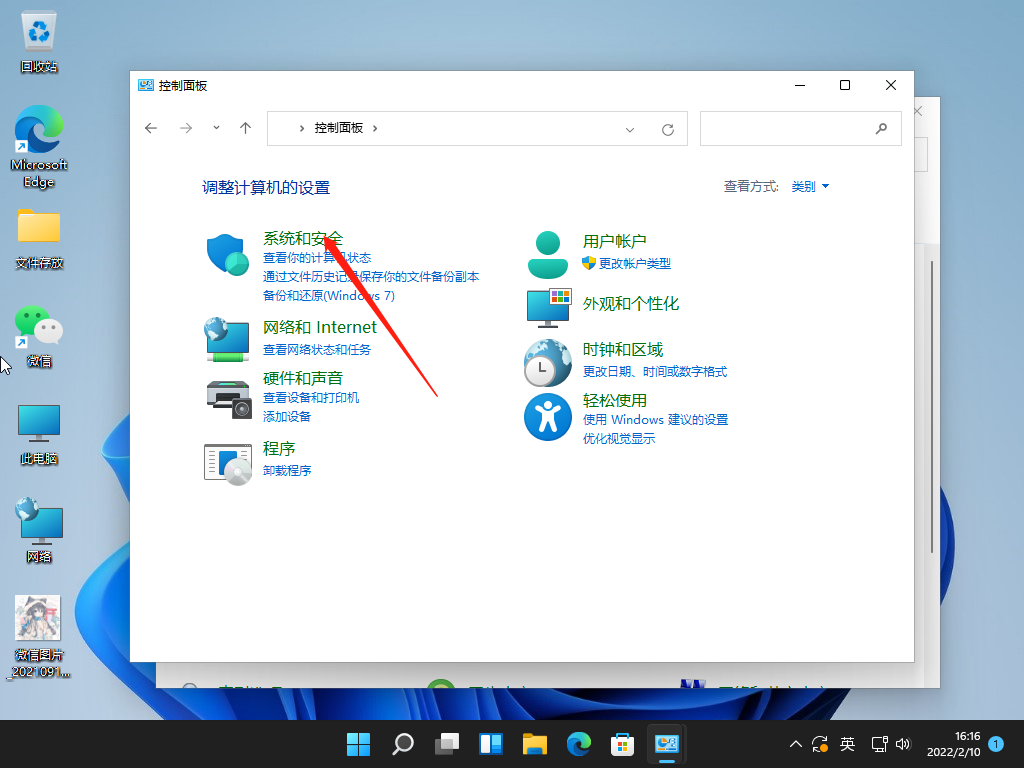Screen dimensions: 1024x768
Task: Click the Windows Start button on taskbar
Action: pos(358,744)
